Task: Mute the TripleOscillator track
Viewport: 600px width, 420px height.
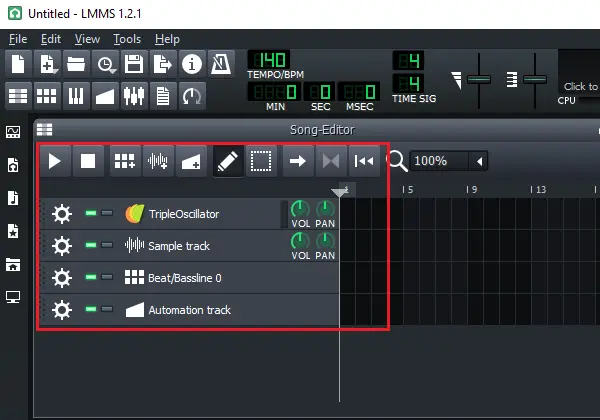Action: [x=91, y=213]
